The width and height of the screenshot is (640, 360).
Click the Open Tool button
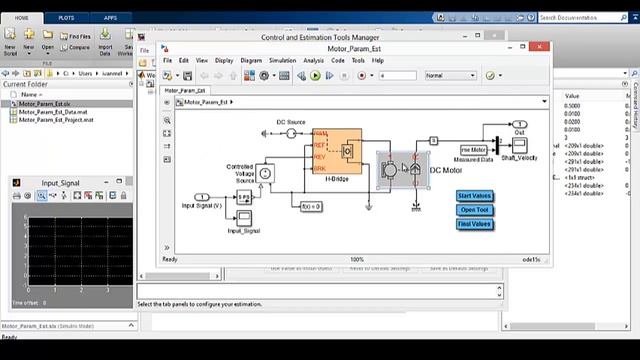tap(474, 210)
